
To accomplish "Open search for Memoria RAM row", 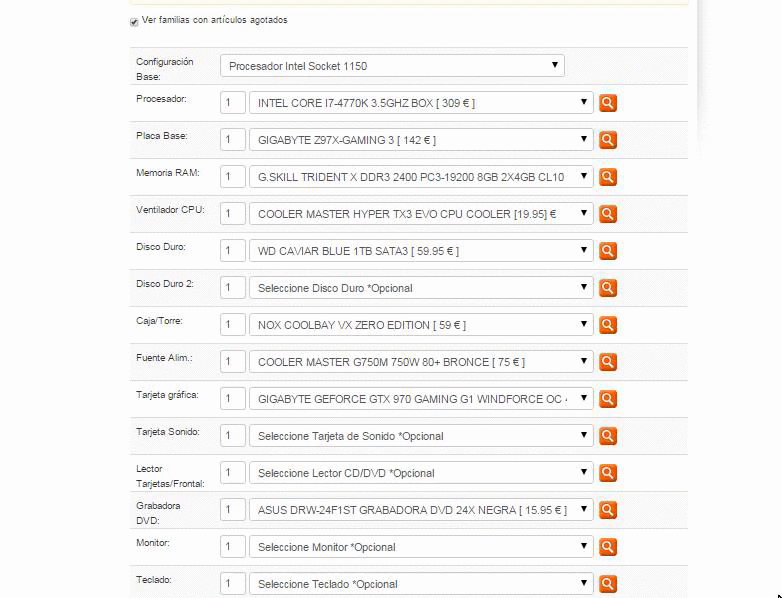I will click(607, 177).
